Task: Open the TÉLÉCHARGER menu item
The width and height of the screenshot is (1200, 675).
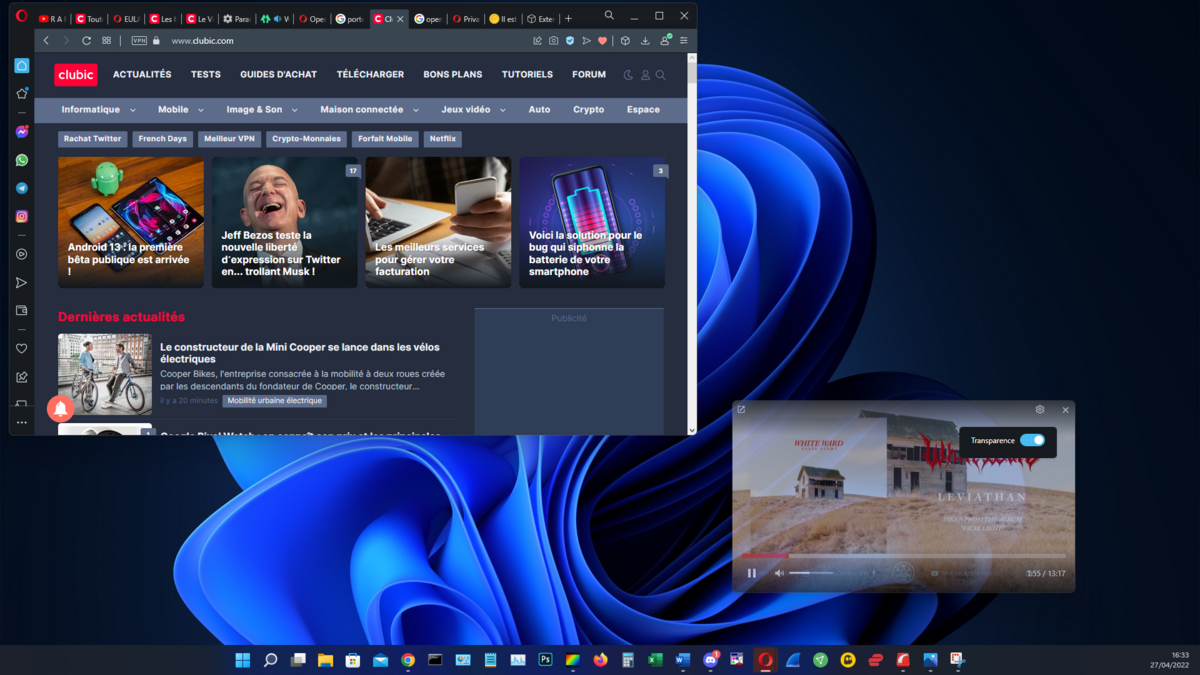Action: (370, 75)
